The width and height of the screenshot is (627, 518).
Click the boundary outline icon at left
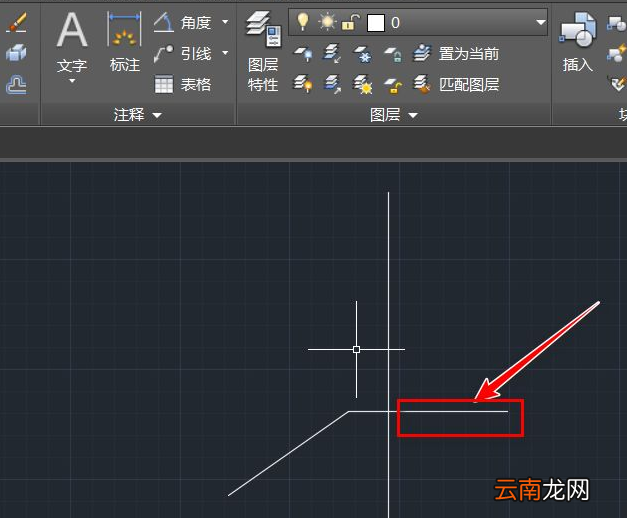16,84
